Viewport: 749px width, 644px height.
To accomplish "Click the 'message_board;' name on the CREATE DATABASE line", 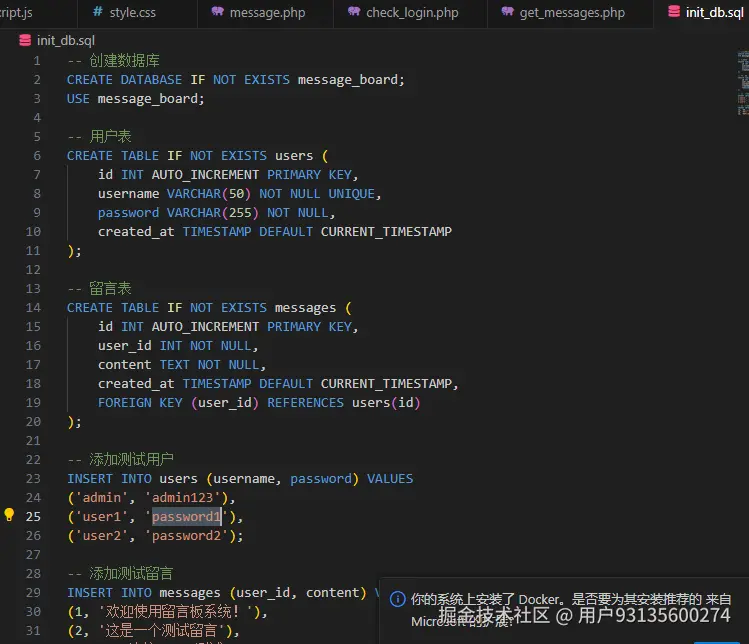I will coord(351,80).
